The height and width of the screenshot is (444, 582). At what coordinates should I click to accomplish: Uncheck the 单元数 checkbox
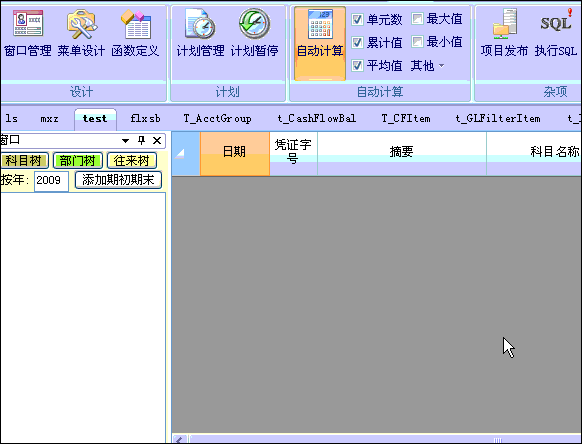(x=357, y=19)
